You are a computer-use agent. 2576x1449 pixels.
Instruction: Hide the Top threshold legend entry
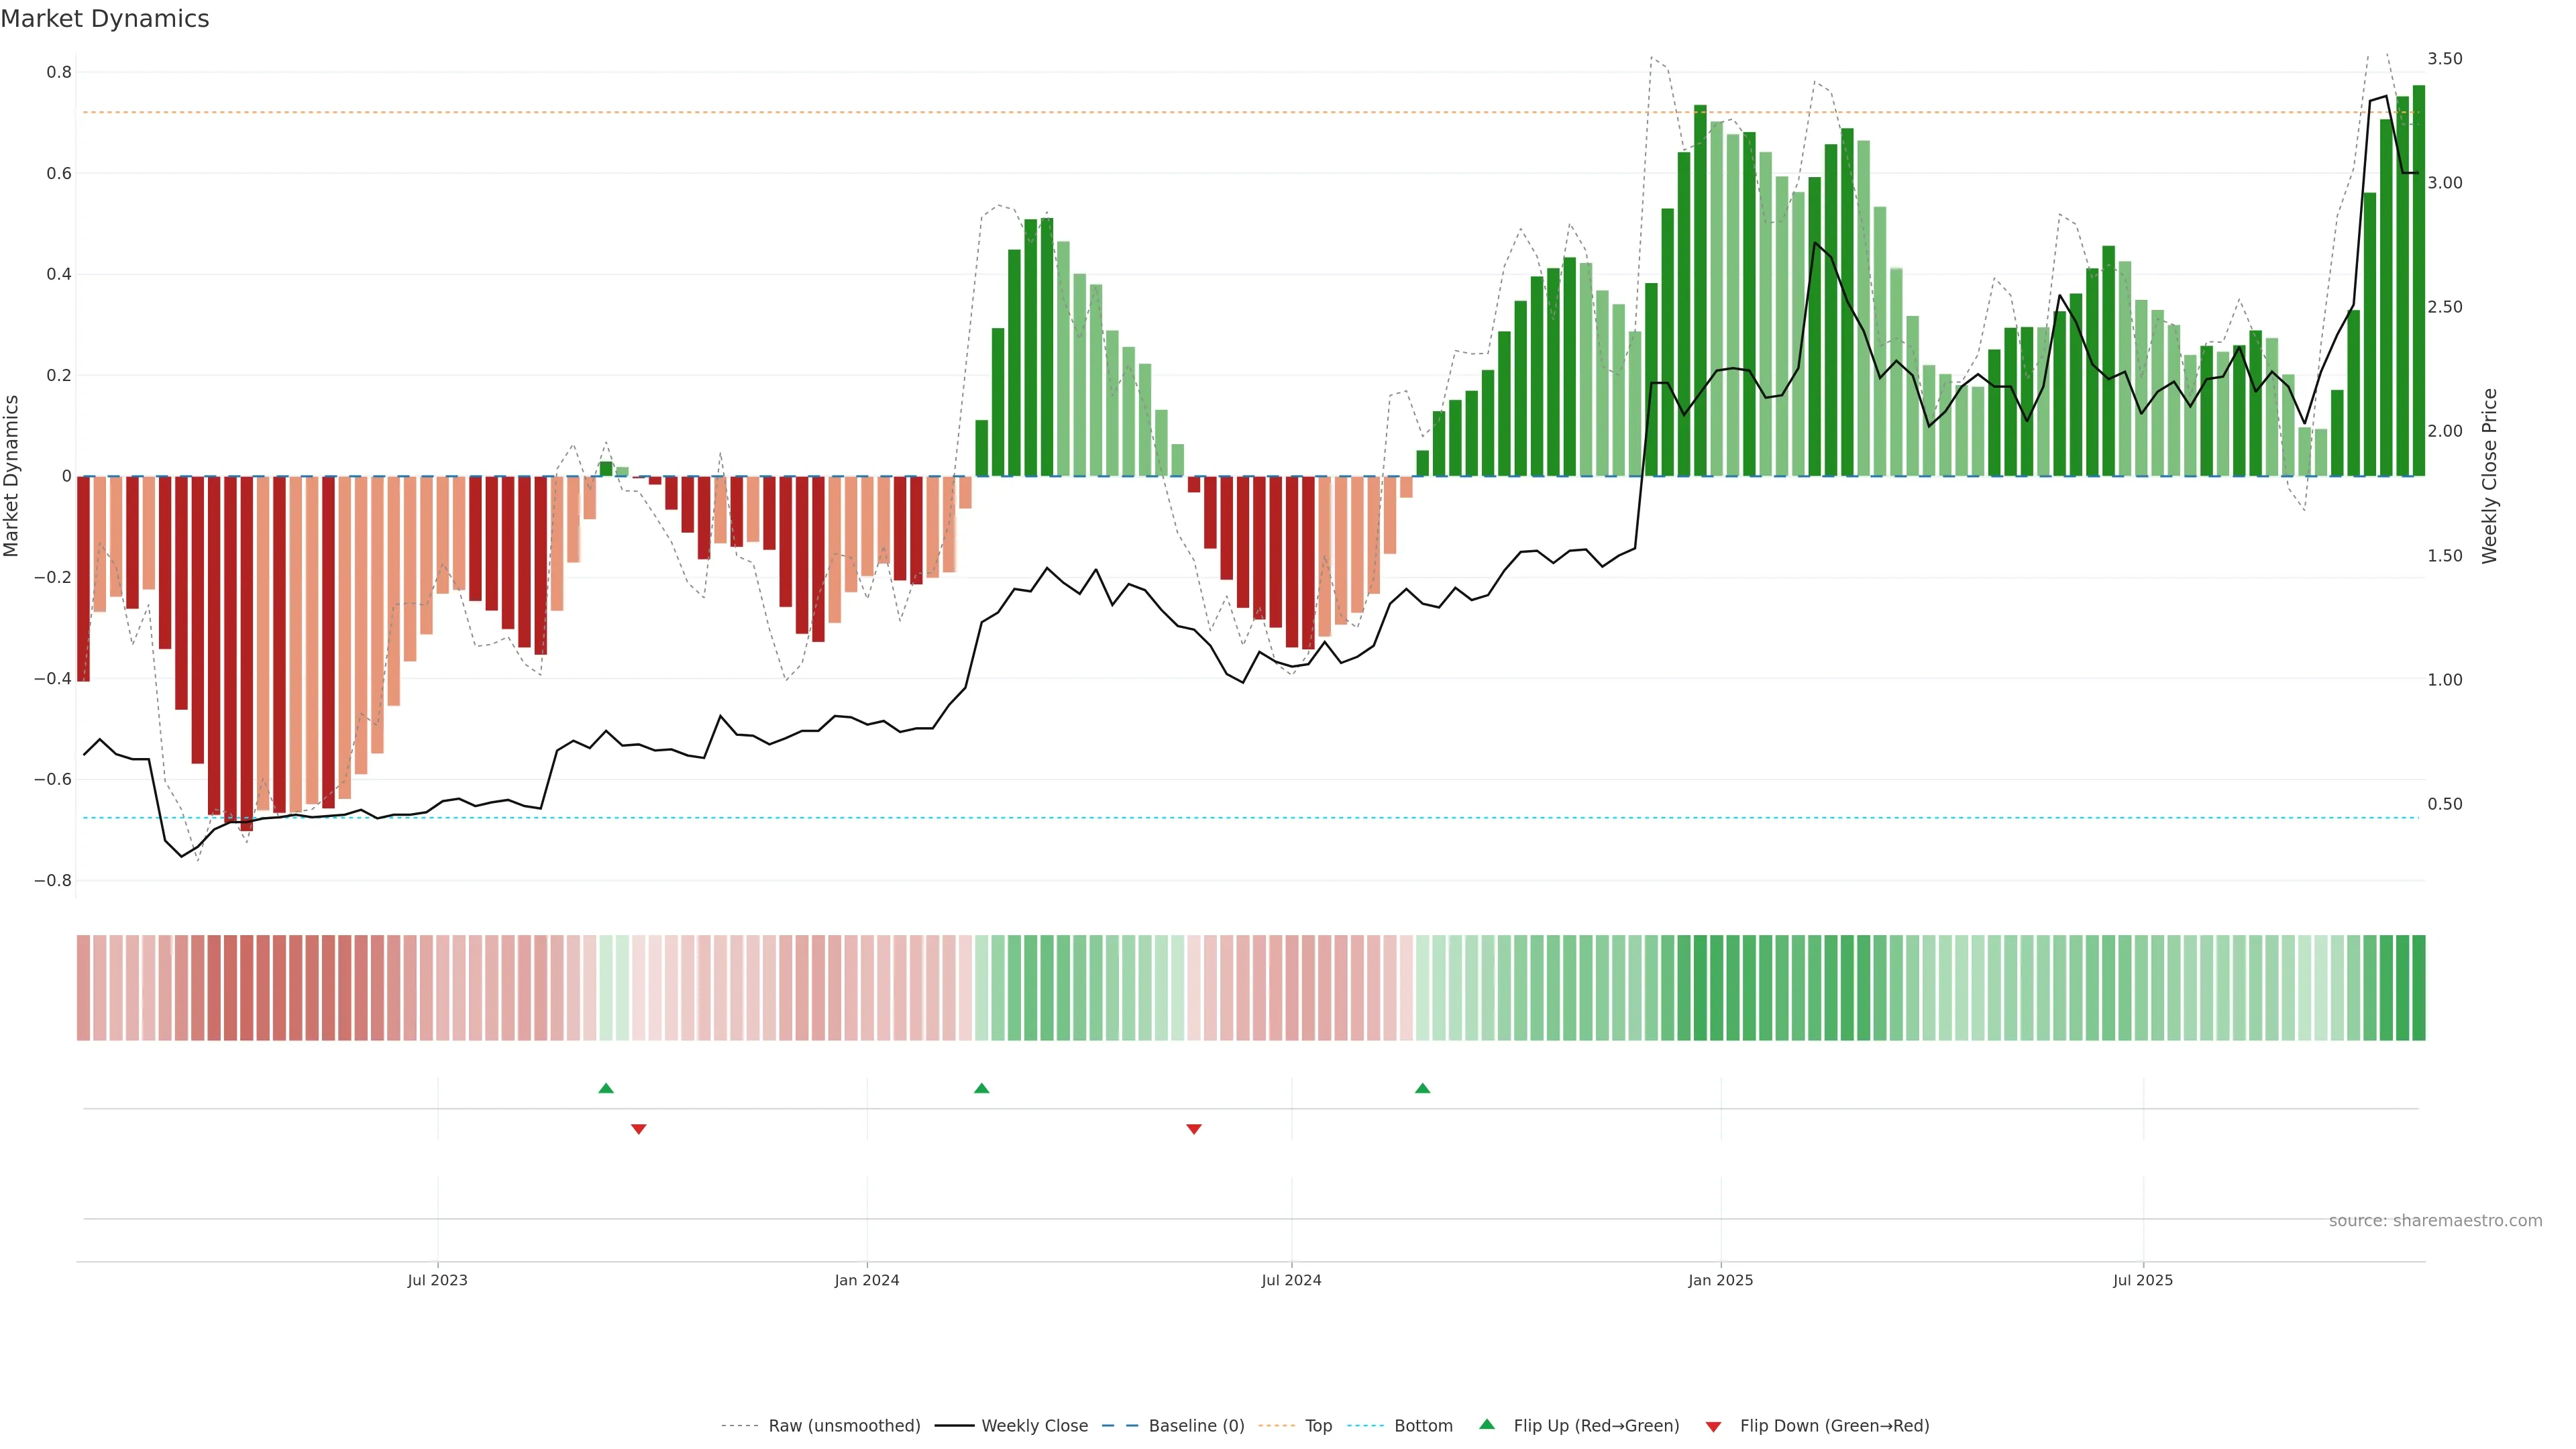[1318, 1426]
